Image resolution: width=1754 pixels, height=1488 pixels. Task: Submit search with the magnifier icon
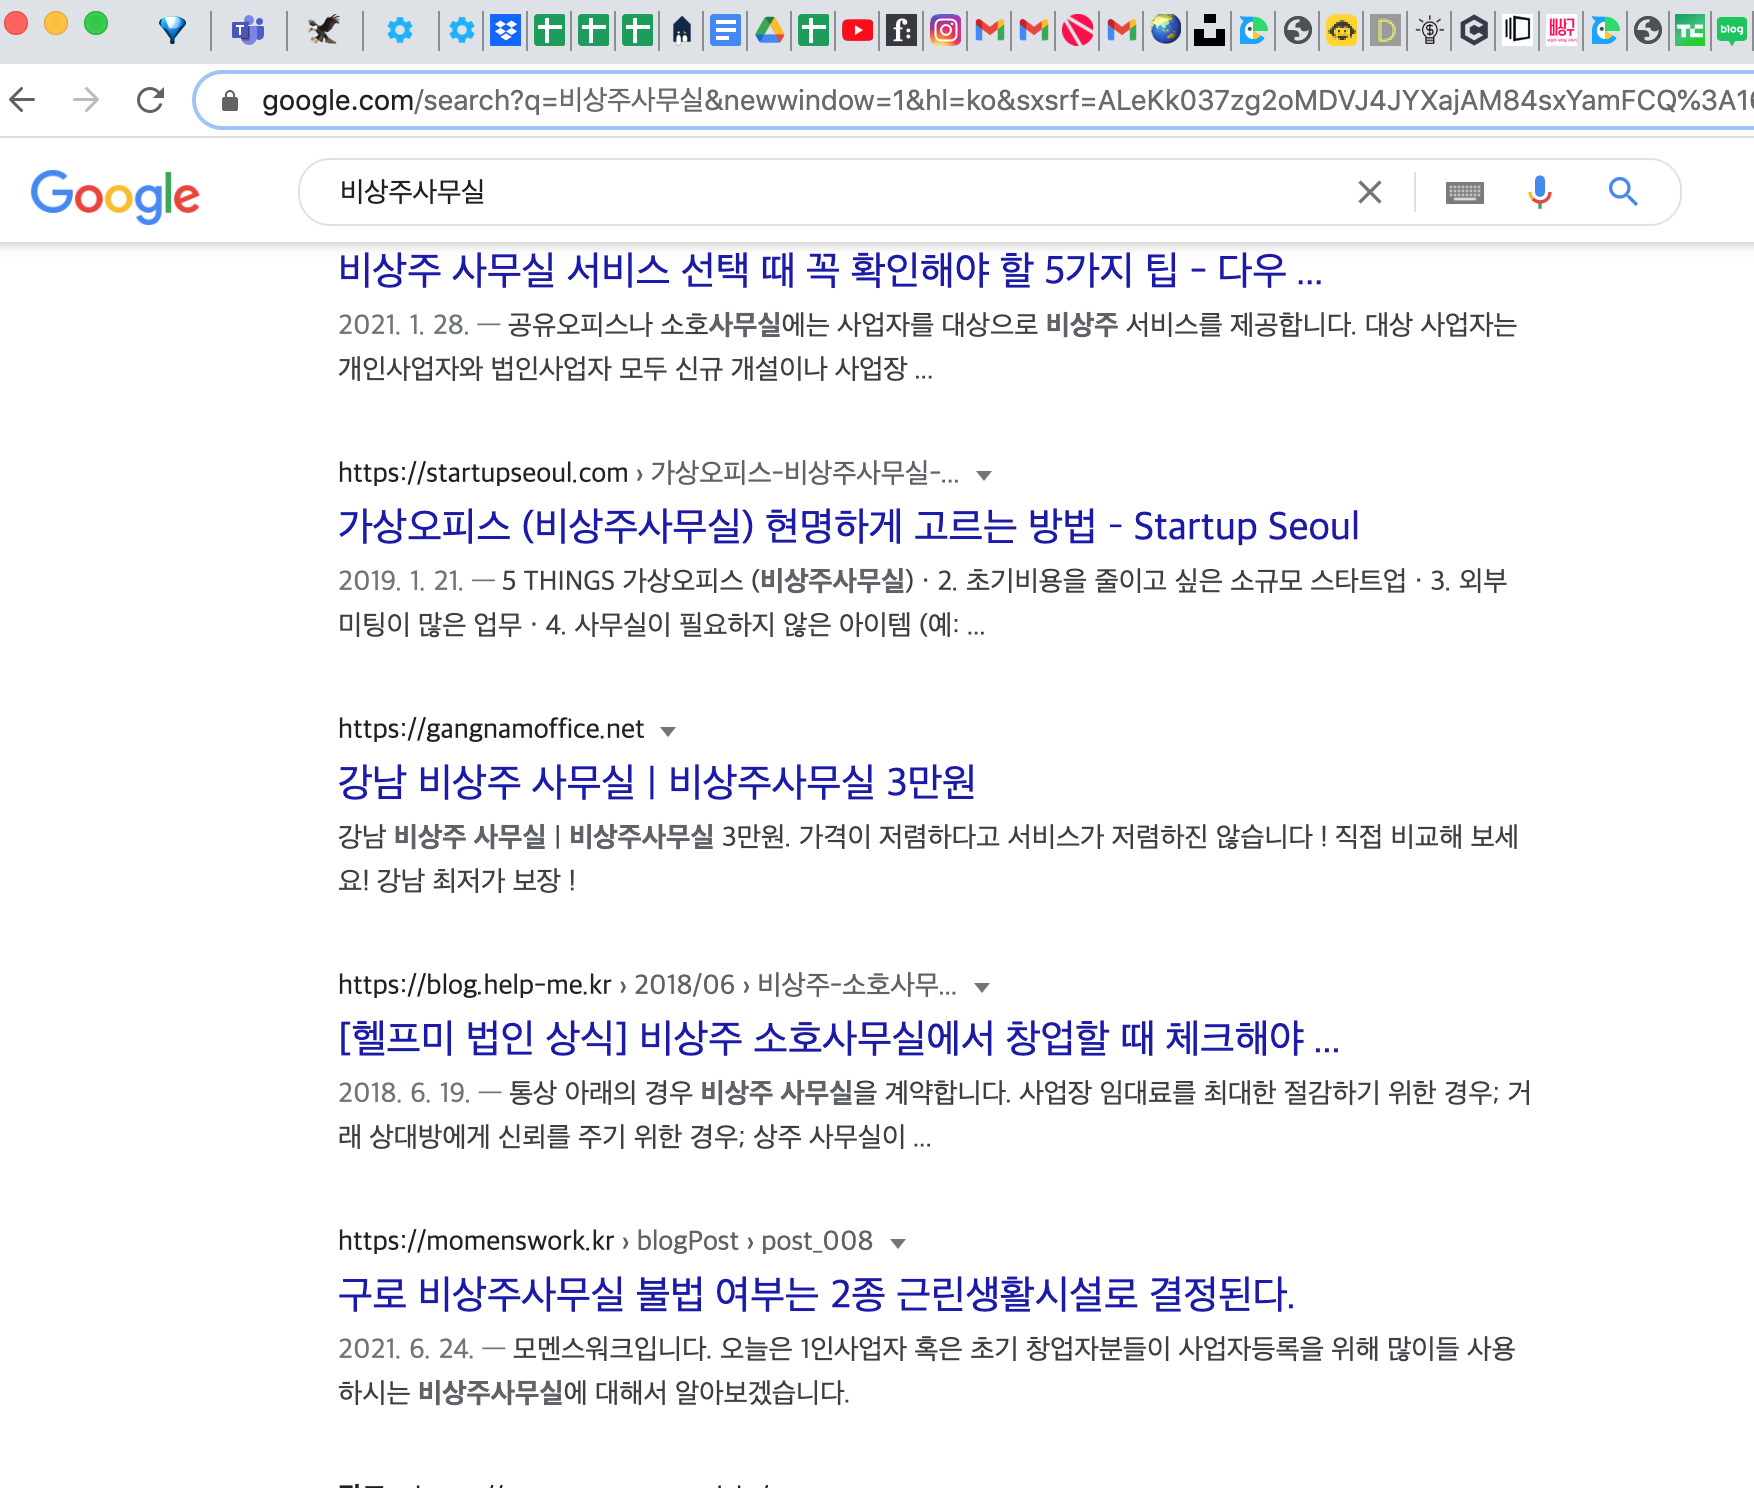1623,191
